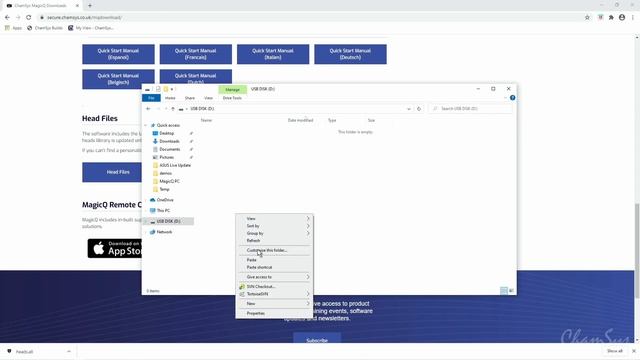Open the Apps bookmark shortcut
Screen dimensions: 640x360
(13, 28)
